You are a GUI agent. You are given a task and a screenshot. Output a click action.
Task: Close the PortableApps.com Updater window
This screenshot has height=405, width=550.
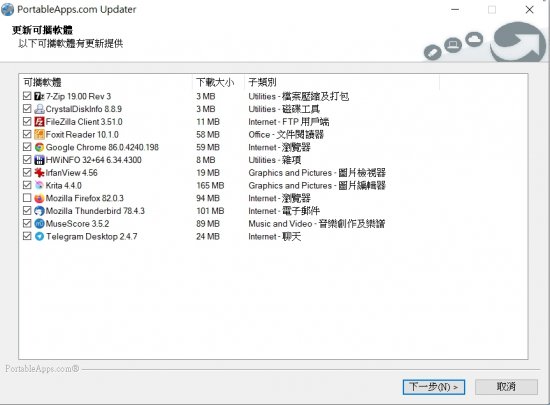pyautogui.click(x=529, y=9)
